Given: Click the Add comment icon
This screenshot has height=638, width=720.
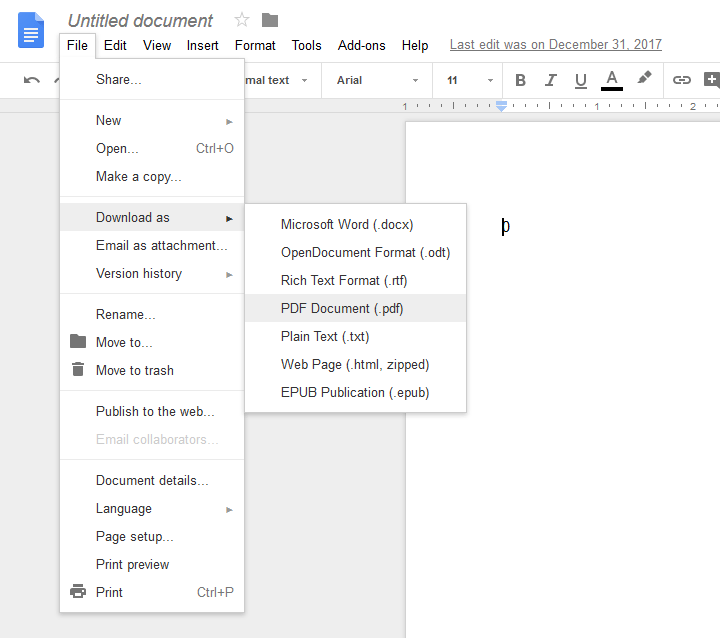Looking at the screenshot, I should tap(711, 80).
